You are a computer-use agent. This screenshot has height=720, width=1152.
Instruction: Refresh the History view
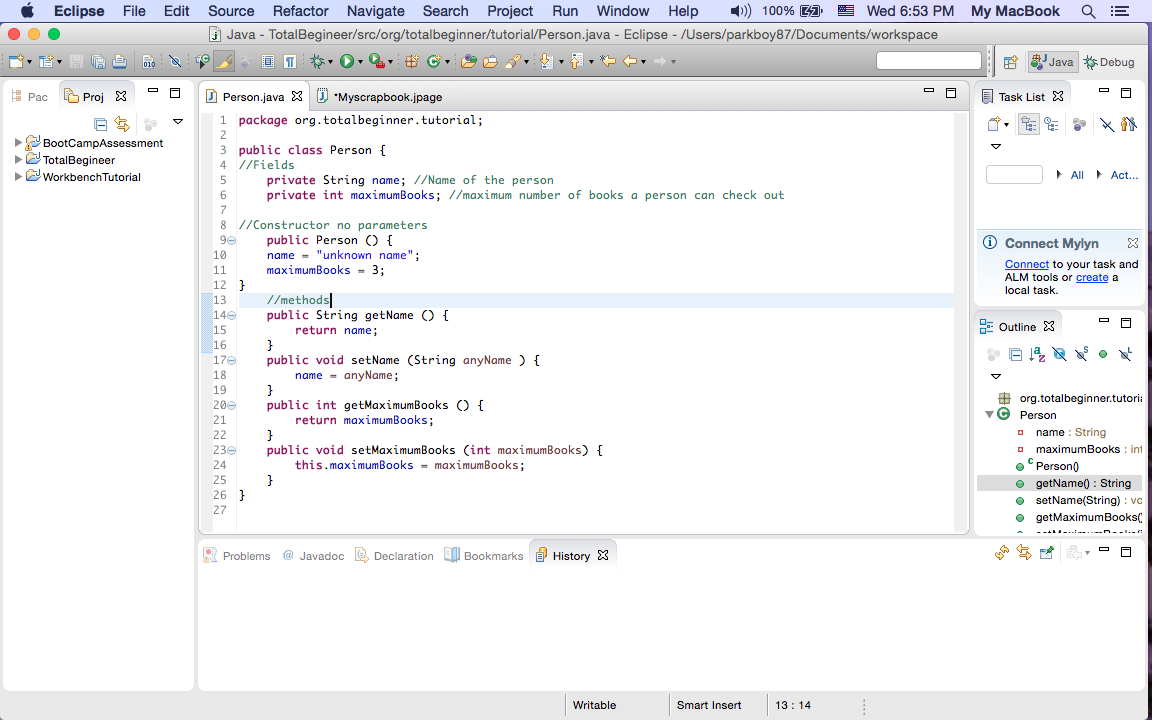pyautogui.click(x=1001, y=552)
